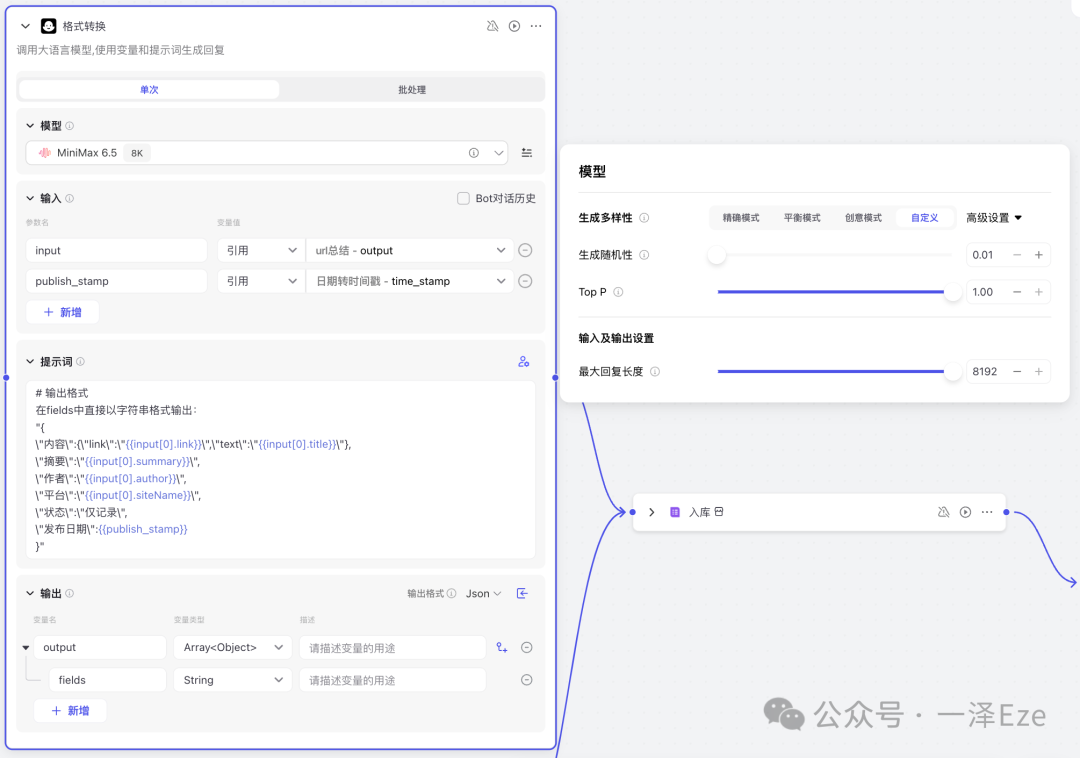Switch to the 单次 tab

(149, 90)
